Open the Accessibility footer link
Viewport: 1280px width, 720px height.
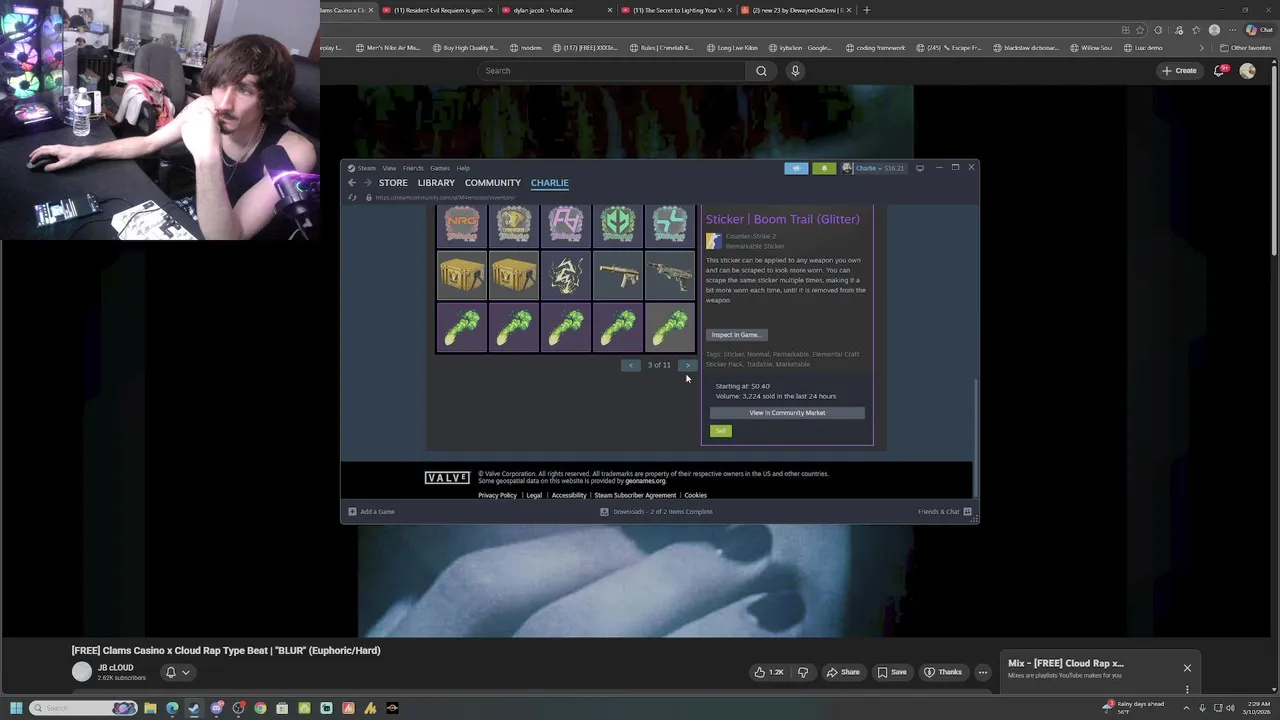tap(569, 495)
